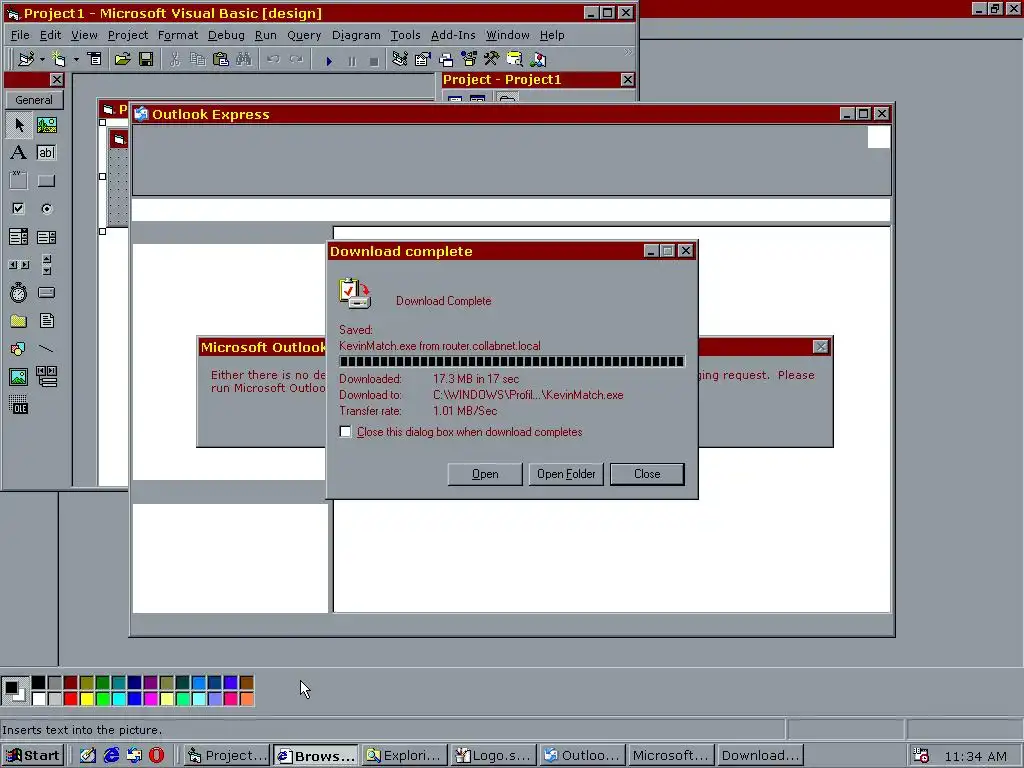
Task: Select the Image control in toolbox
Action: click(x=19, y=377)
